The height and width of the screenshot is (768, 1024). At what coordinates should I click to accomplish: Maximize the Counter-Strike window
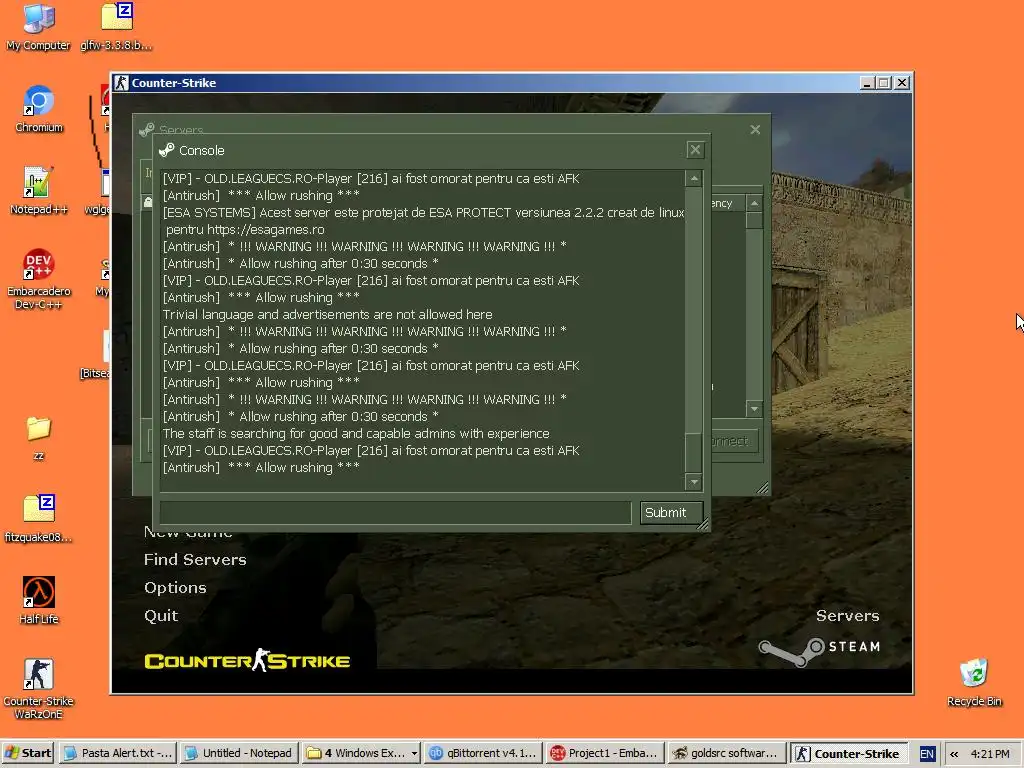[x=884, y=83]
